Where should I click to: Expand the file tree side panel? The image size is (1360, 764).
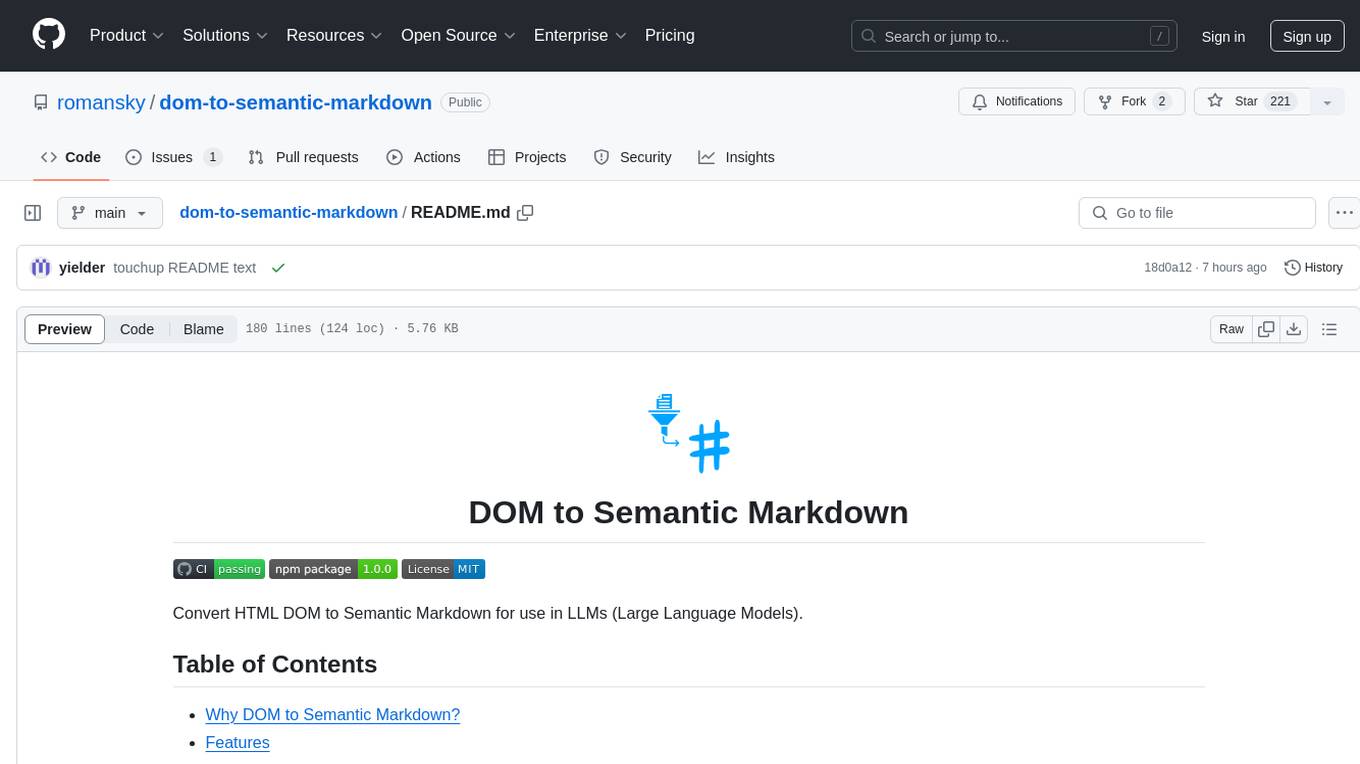(33, 213)
